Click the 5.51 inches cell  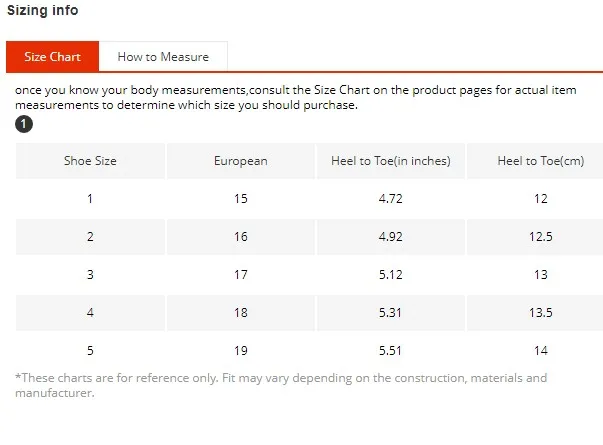coord(391,351)
